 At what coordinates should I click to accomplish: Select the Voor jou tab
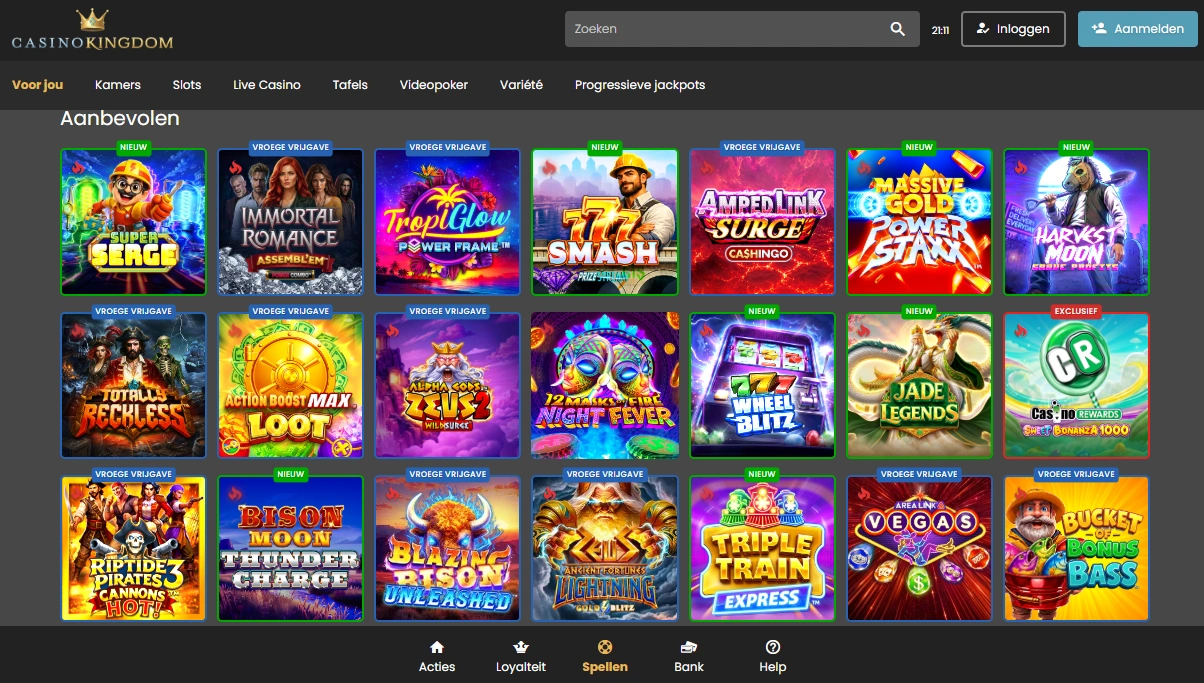pos(37,85)
